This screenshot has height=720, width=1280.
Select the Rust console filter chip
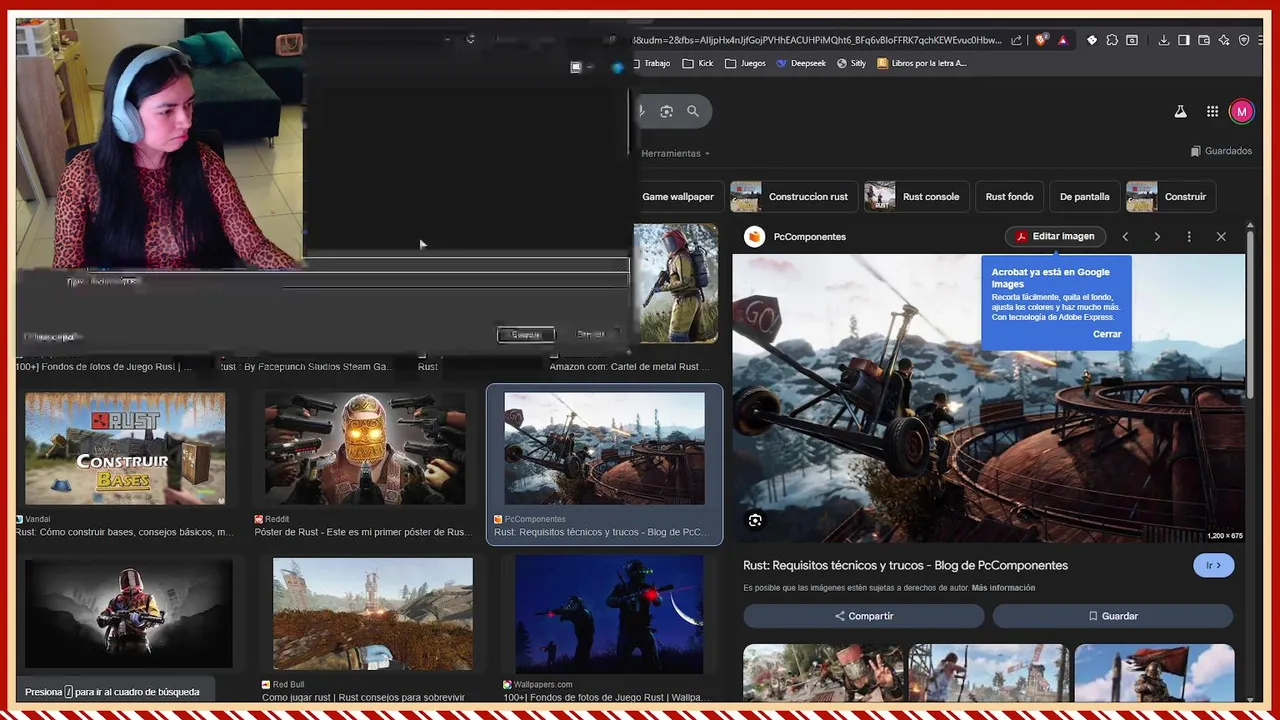point(916,197)
